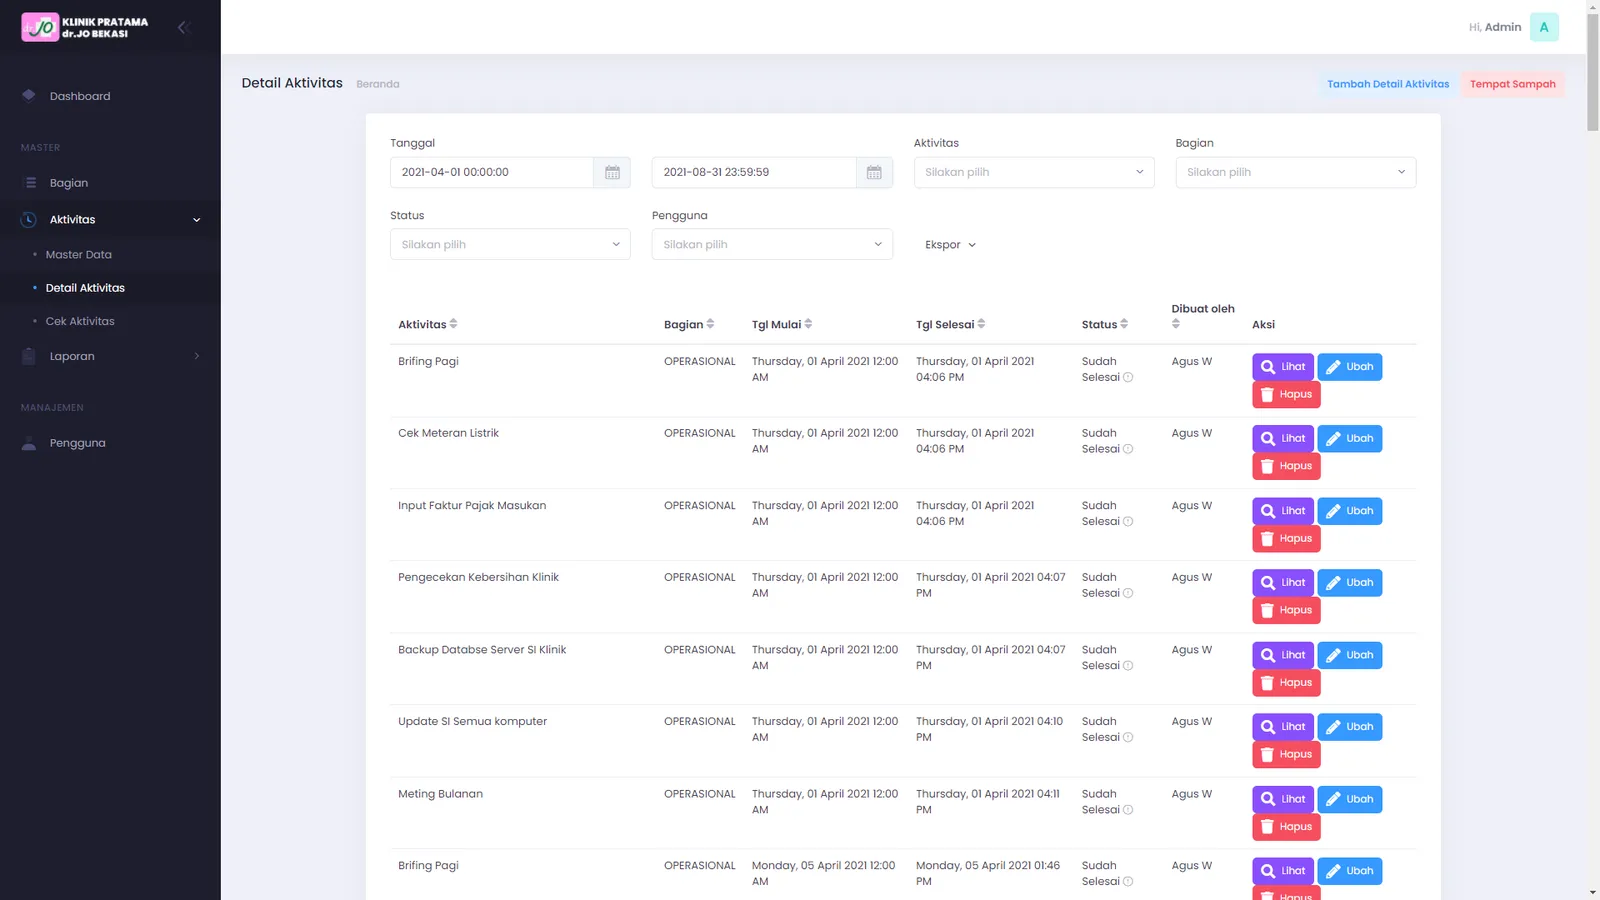Click 'Backup Databse Server SI Klinik' text
Viewport: 1600px width, 900px height.
click(482, 650)
